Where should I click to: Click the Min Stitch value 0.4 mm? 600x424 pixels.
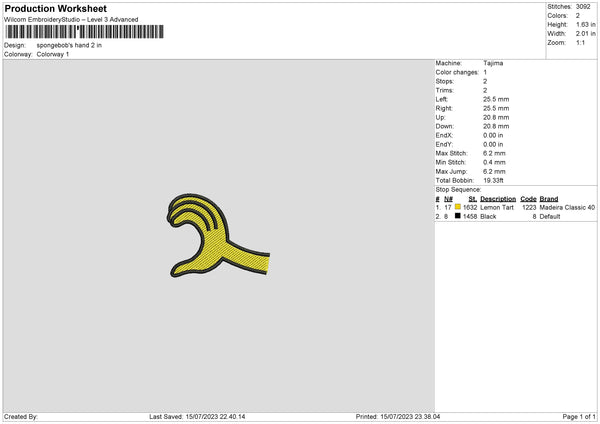point(494,162)
